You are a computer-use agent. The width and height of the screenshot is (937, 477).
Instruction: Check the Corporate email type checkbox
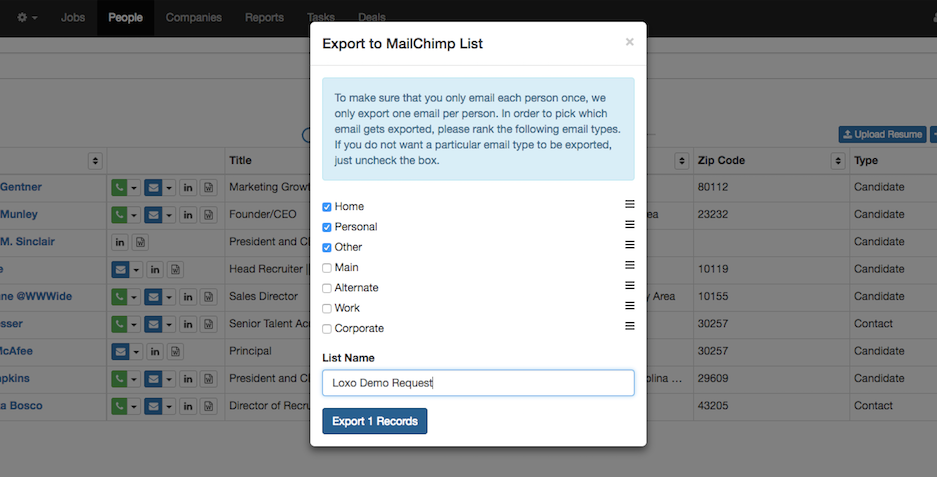point(327,329)
